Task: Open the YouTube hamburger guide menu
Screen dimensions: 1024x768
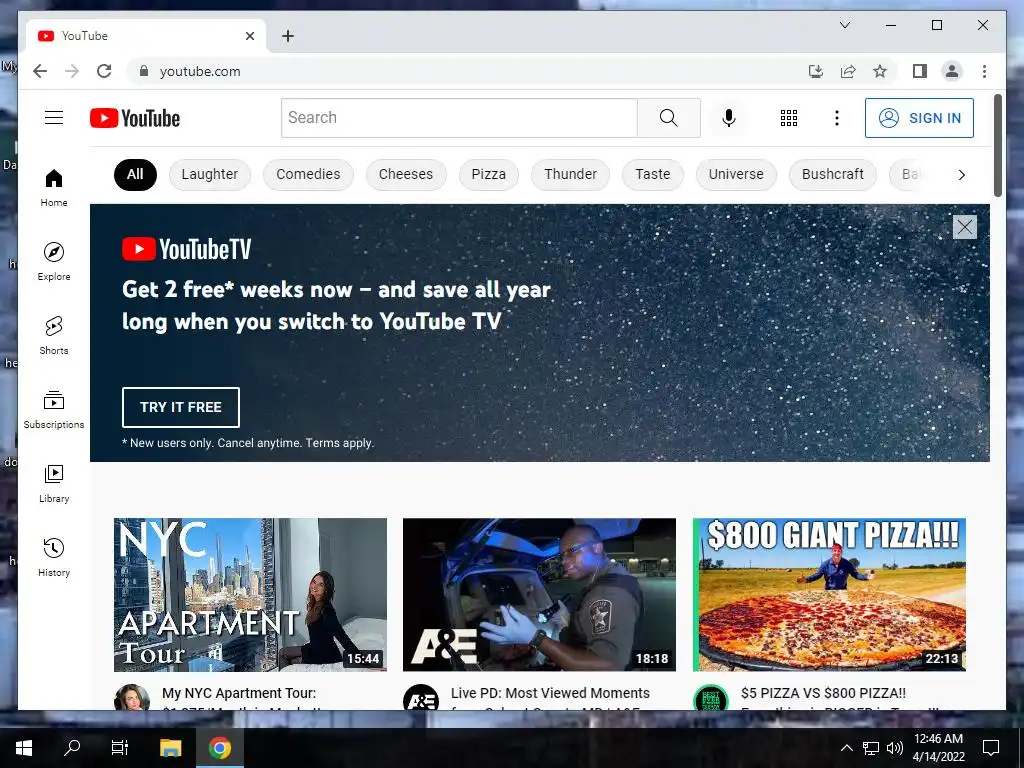Action: click(x=54, y=118)
